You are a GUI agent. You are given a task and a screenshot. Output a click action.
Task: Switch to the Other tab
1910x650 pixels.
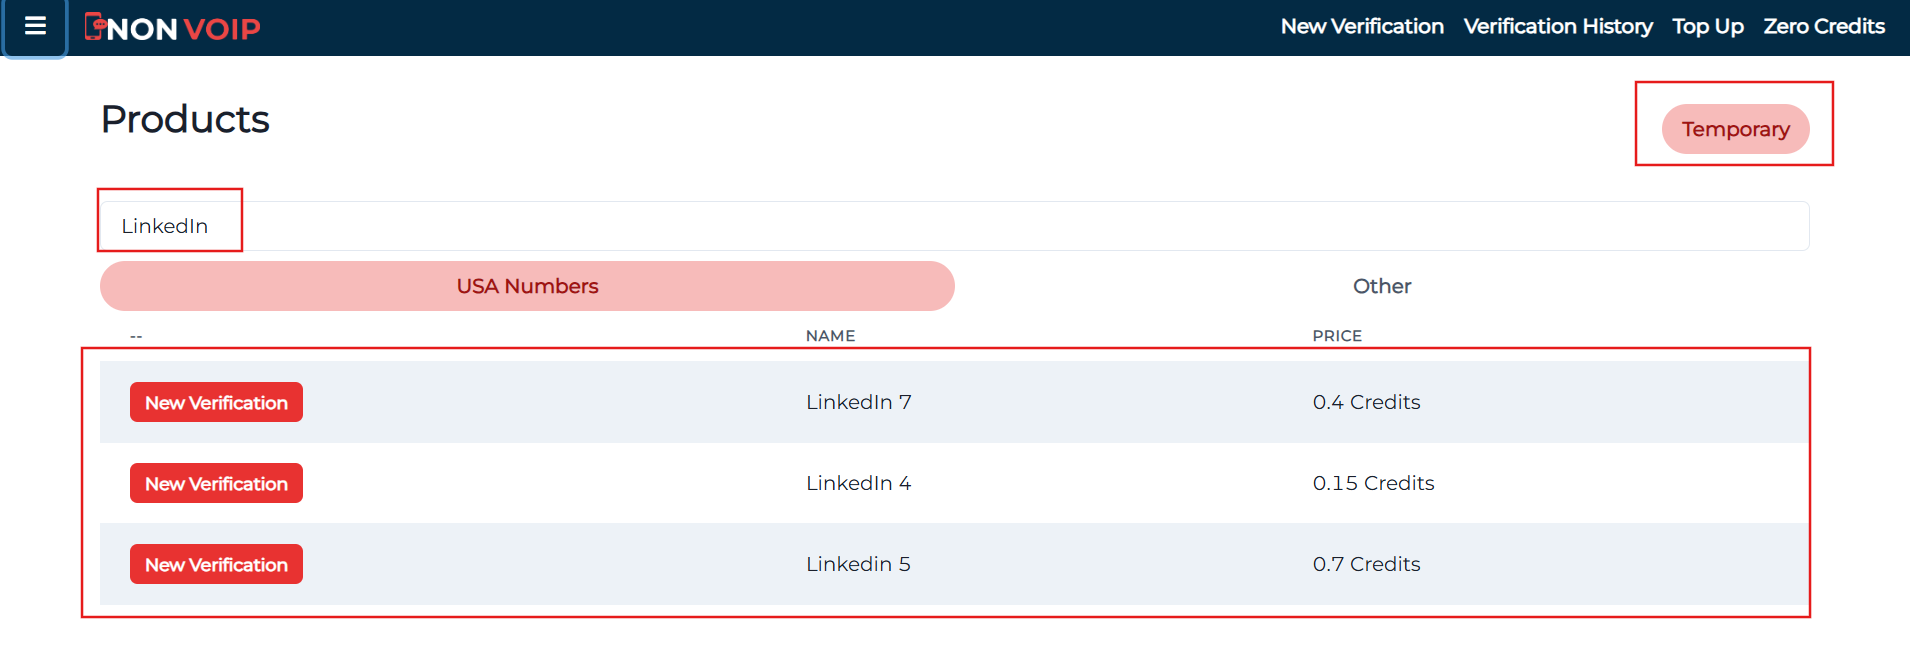coord(1382,286)
